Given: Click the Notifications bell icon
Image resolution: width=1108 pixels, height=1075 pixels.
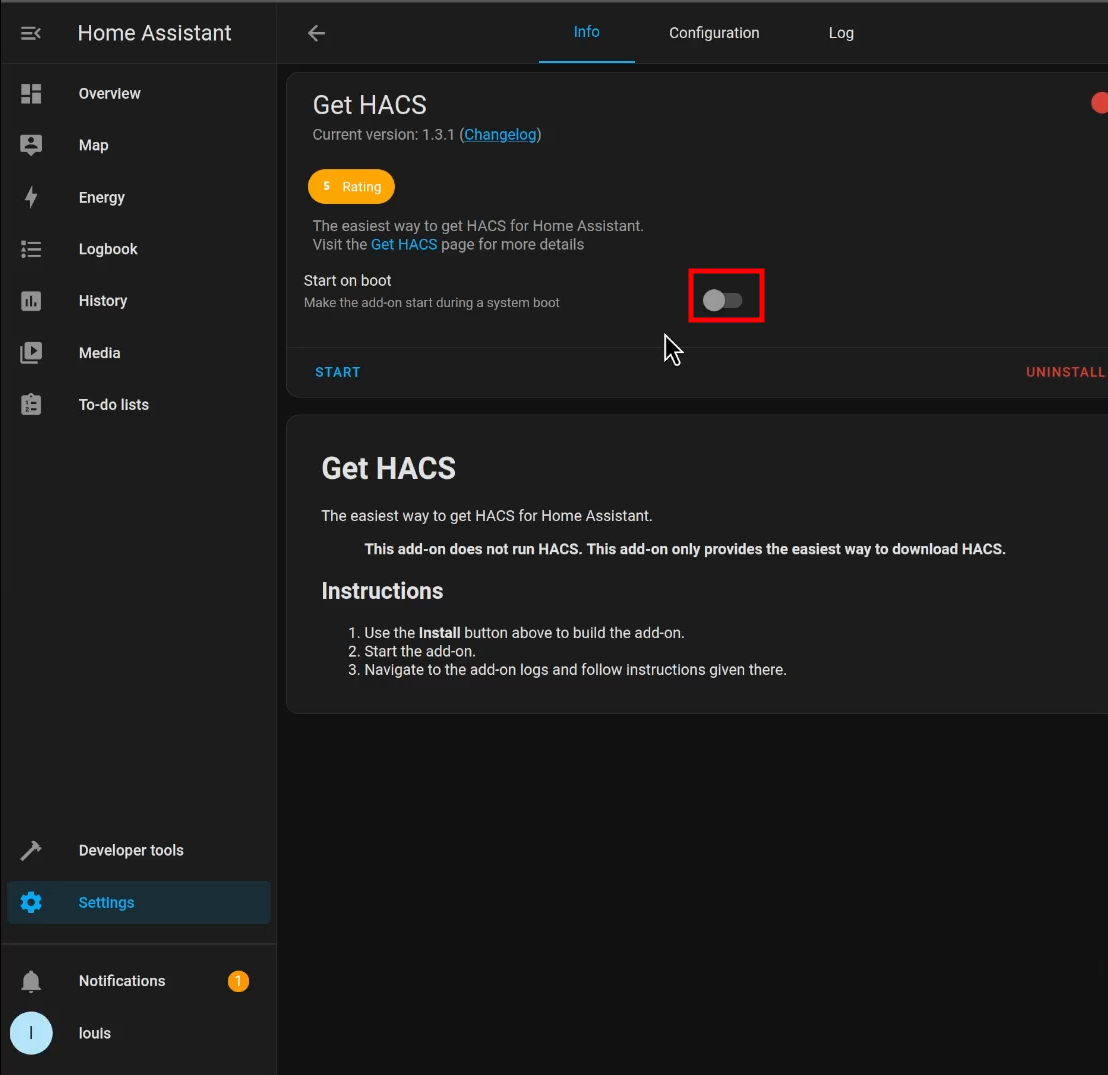Looking at the screenshot, I should tap(31, 981).
